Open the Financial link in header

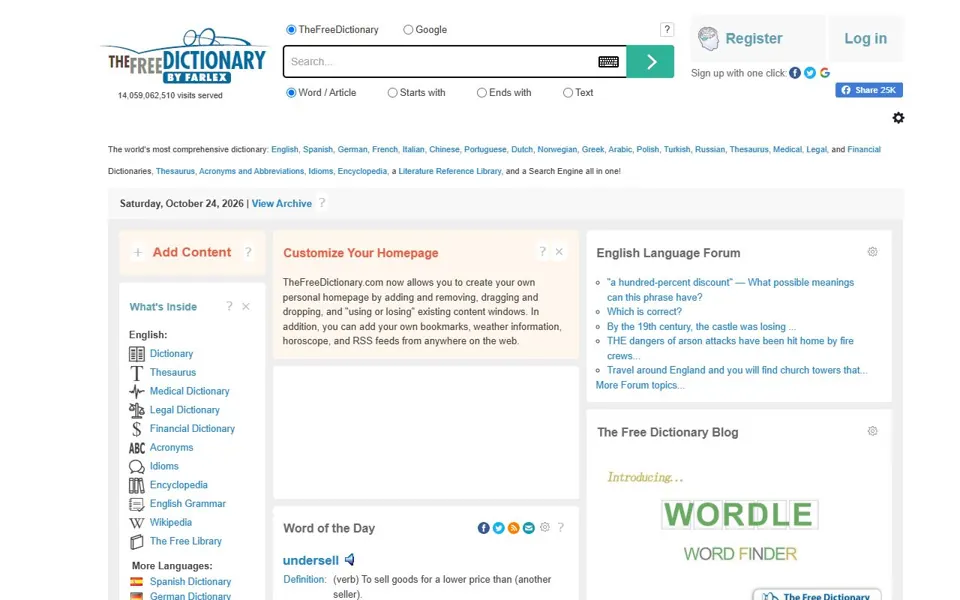pyautogui.click(x=864, y=149)
